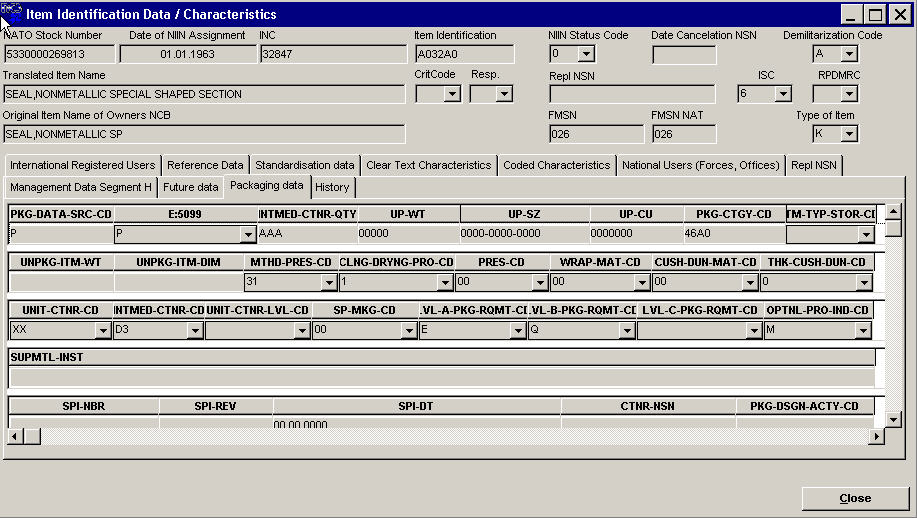Maximize the Item Identification Data window

[x=875, y=14]
